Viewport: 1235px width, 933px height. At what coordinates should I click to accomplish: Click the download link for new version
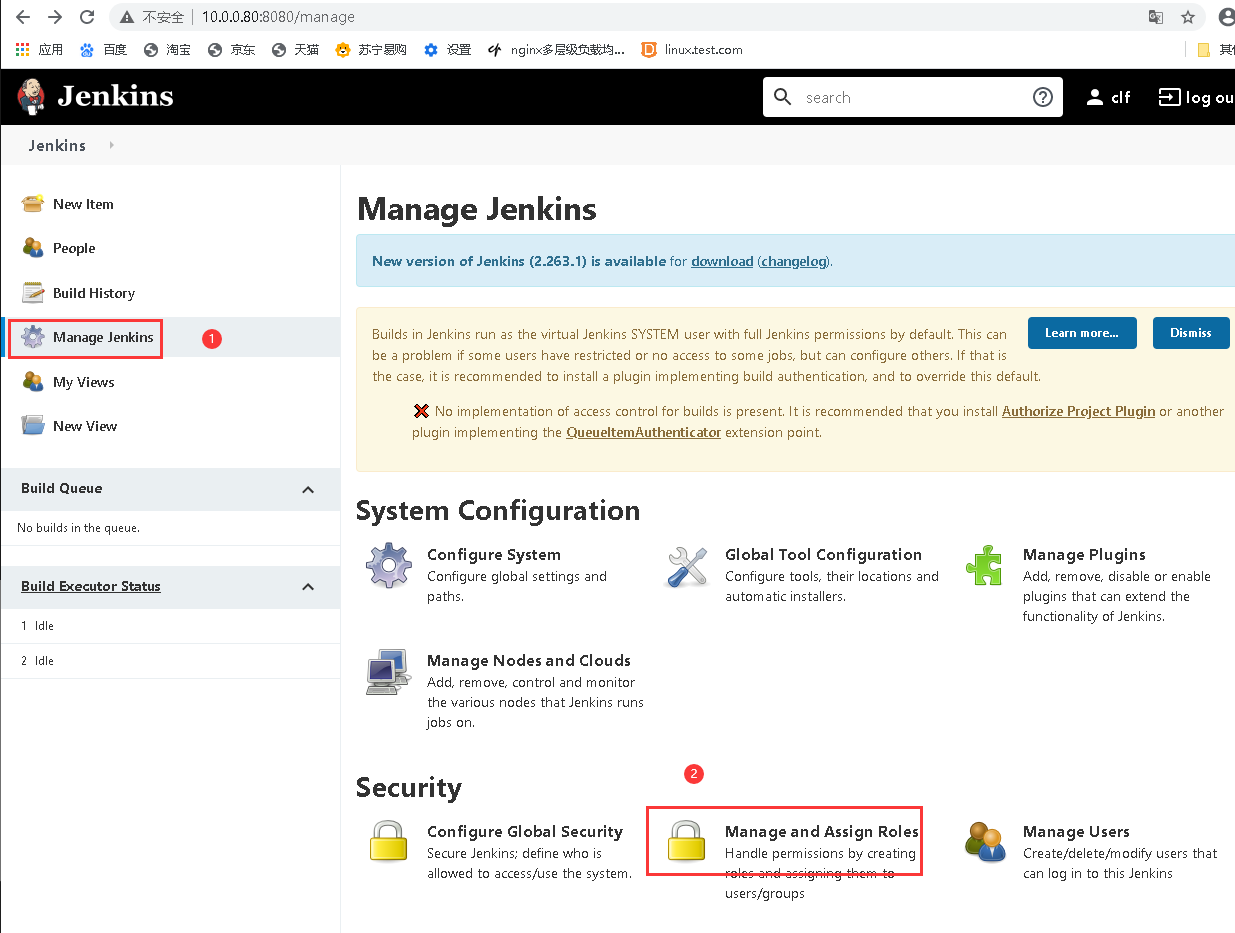click(x=722, y=261)
